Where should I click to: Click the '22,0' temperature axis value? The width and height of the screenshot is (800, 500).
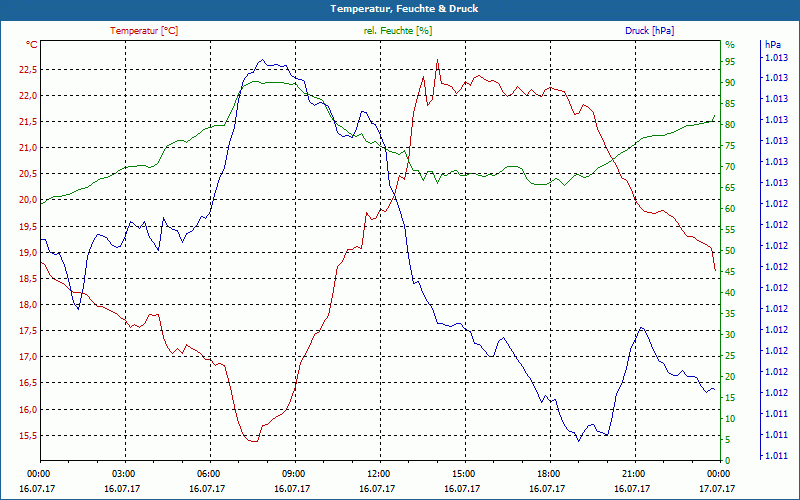coord(28,96)
